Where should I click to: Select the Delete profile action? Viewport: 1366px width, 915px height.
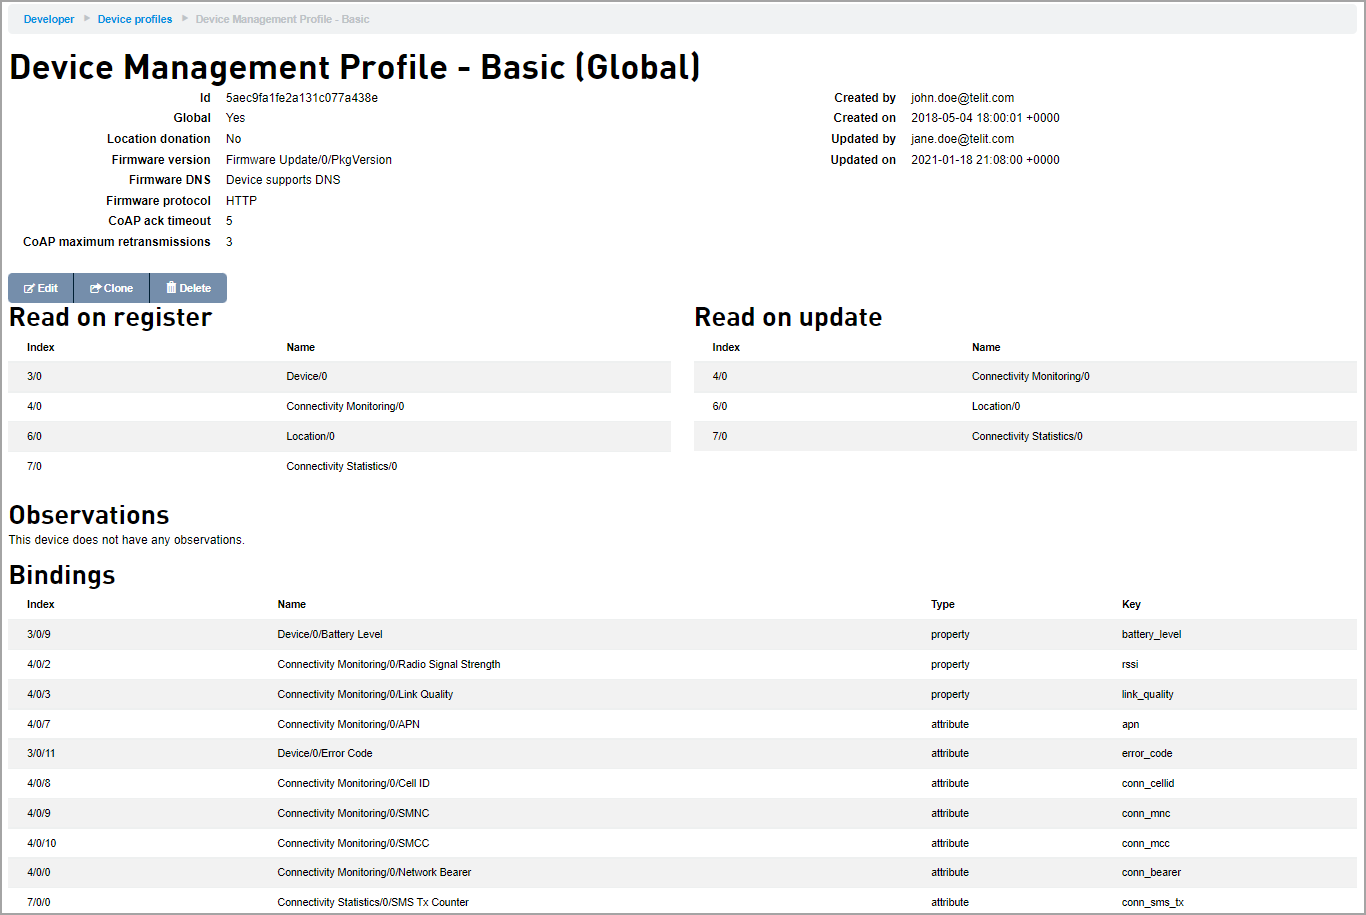(187, 287)
